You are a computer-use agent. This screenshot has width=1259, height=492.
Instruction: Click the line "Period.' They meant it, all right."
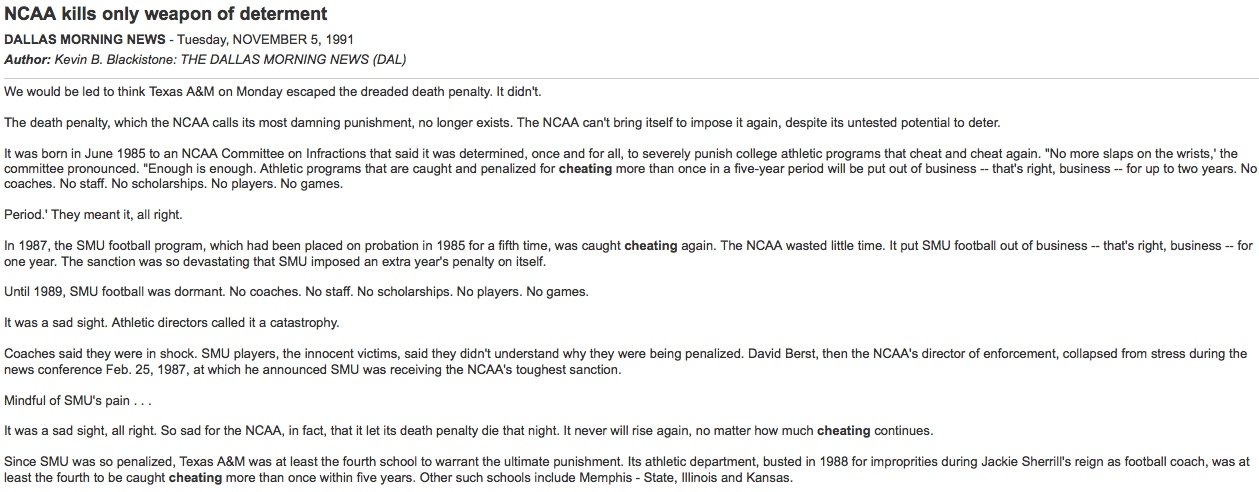[x=93, y=215]
